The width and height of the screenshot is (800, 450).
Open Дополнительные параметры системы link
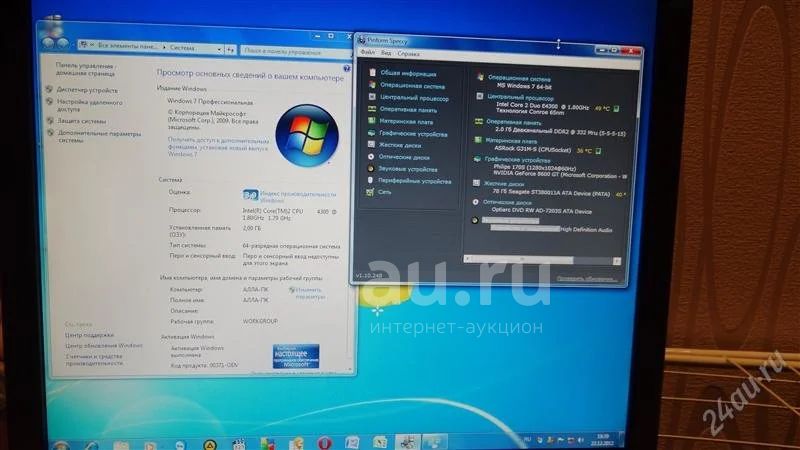99,137
